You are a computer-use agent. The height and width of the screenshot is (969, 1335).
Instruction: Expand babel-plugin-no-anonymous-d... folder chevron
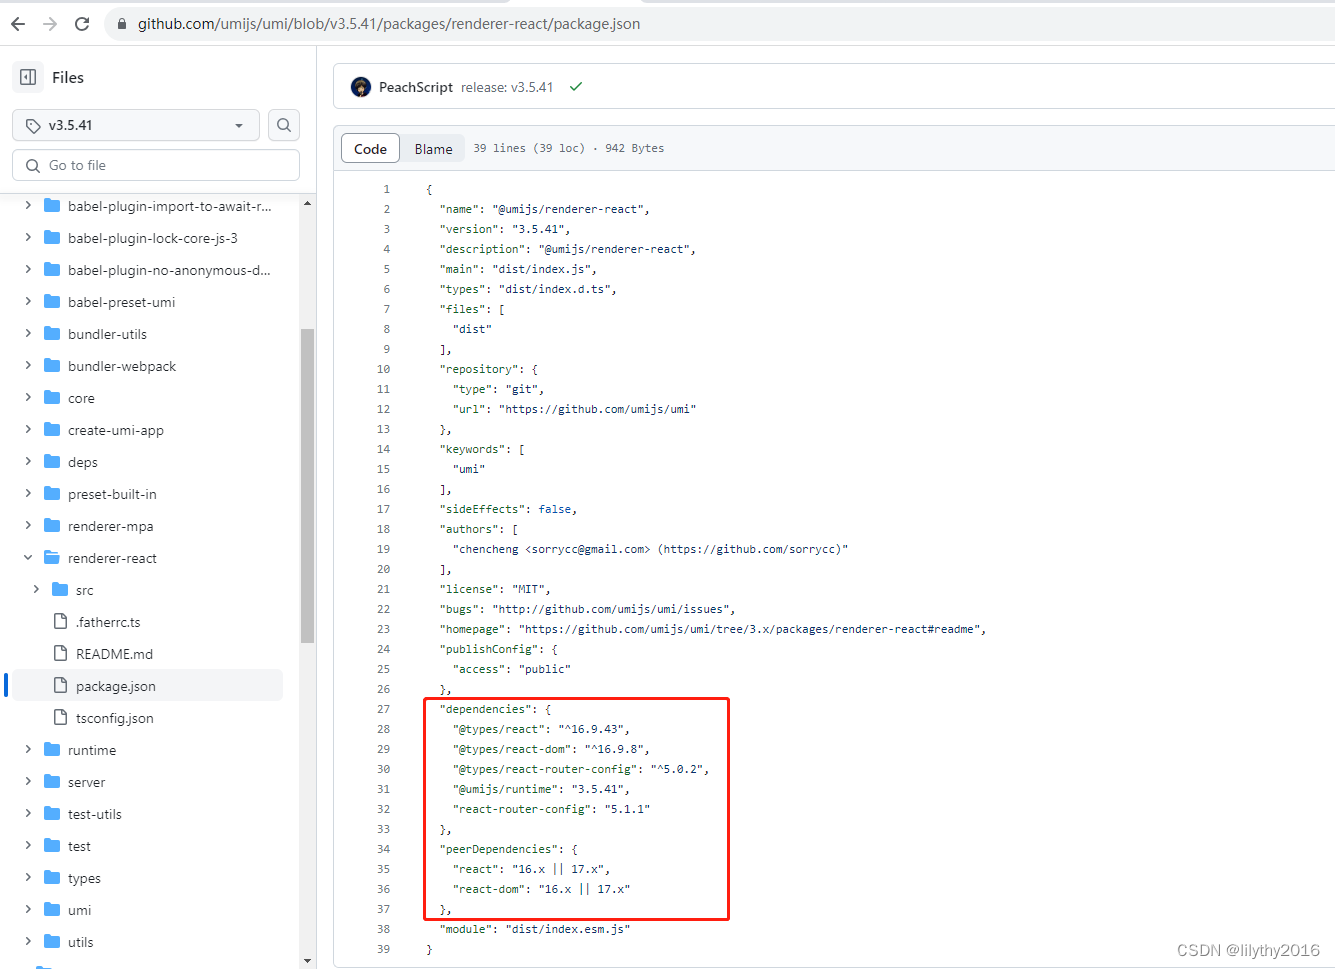(x=28, y=270)
